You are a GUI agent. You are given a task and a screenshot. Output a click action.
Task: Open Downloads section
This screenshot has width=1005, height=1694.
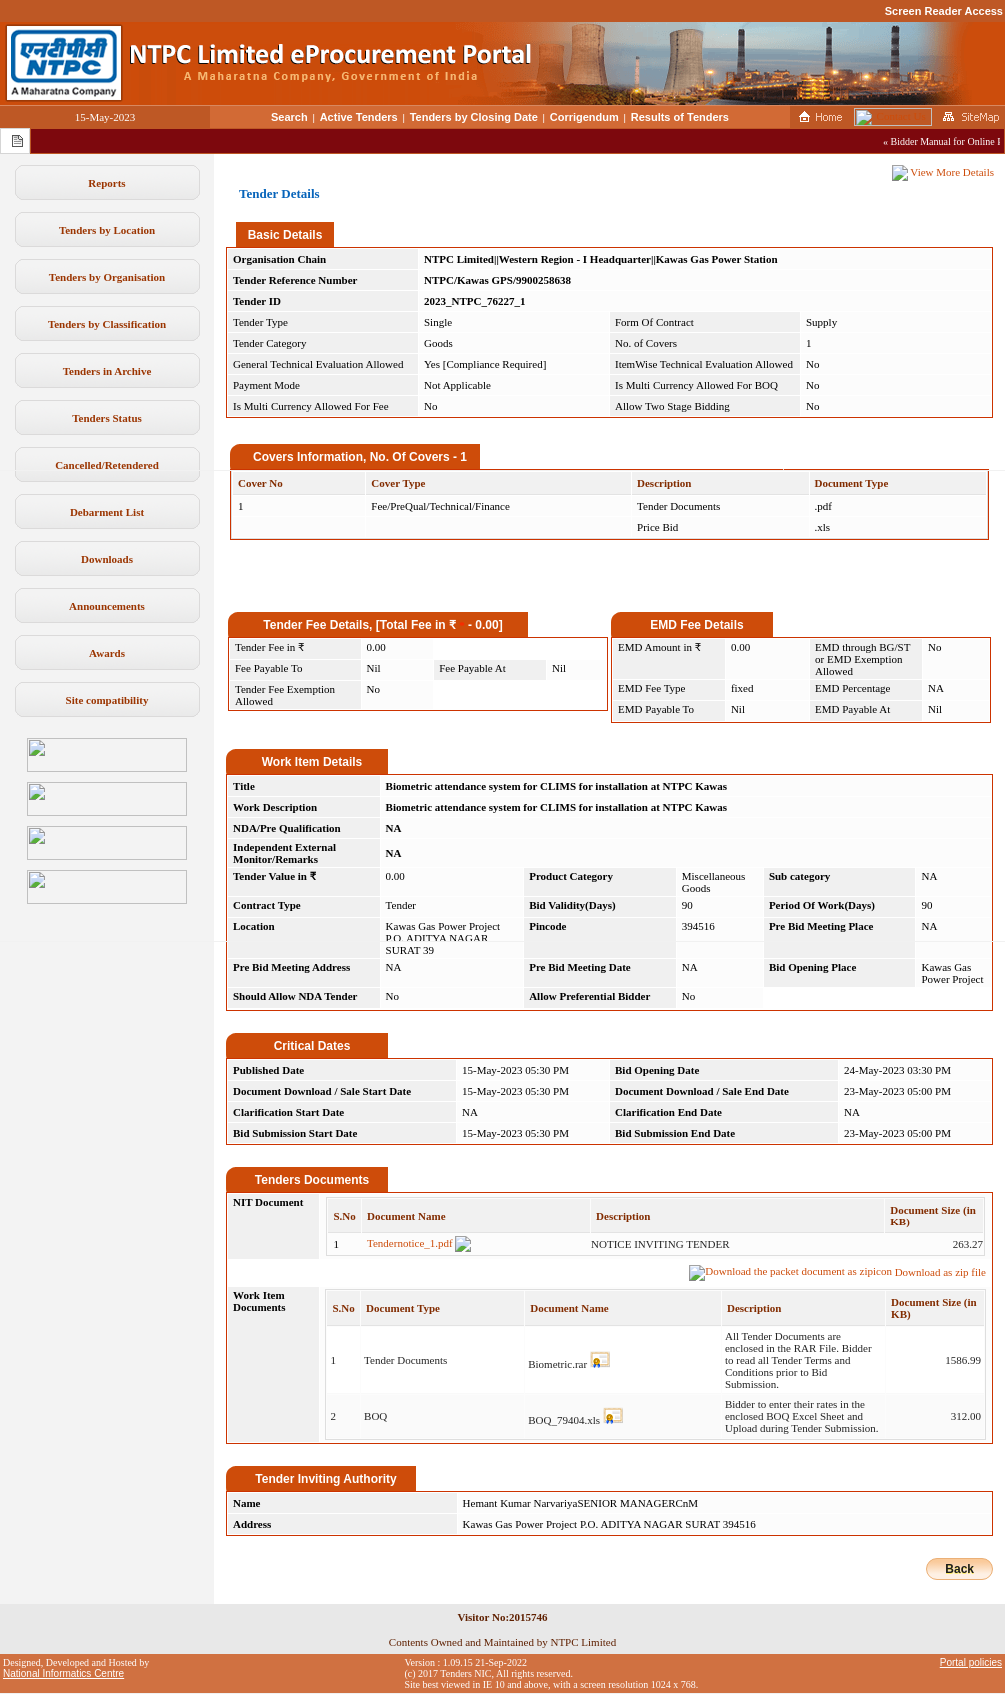107,559
